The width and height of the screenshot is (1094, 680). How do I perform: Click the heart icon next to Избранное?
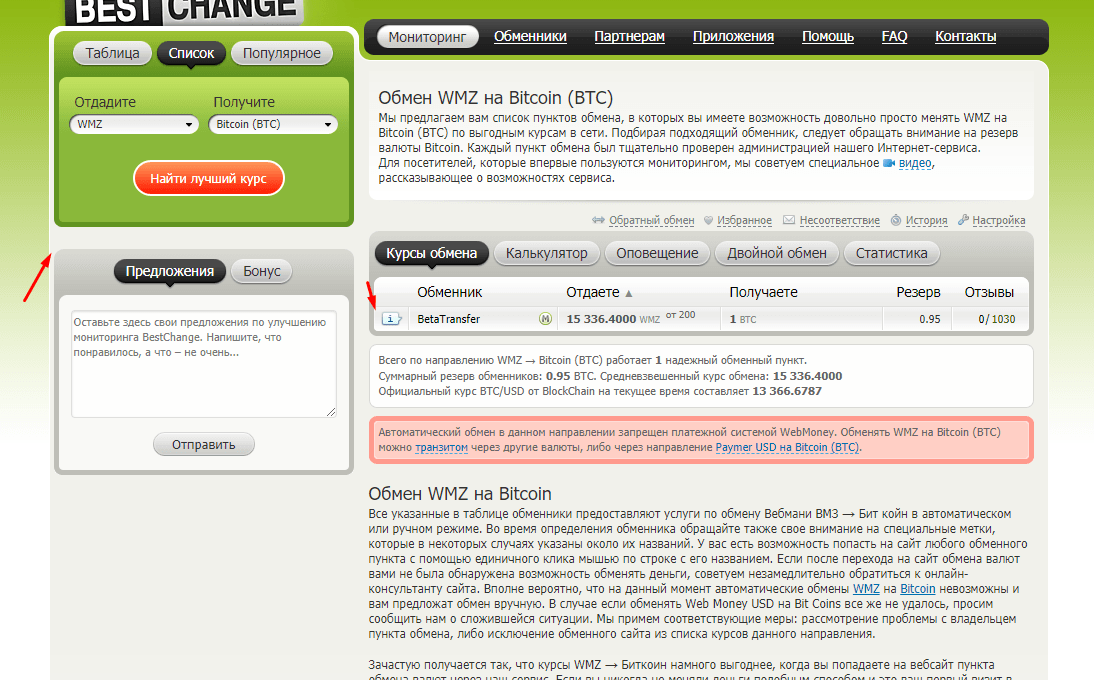tap(708, 221)
